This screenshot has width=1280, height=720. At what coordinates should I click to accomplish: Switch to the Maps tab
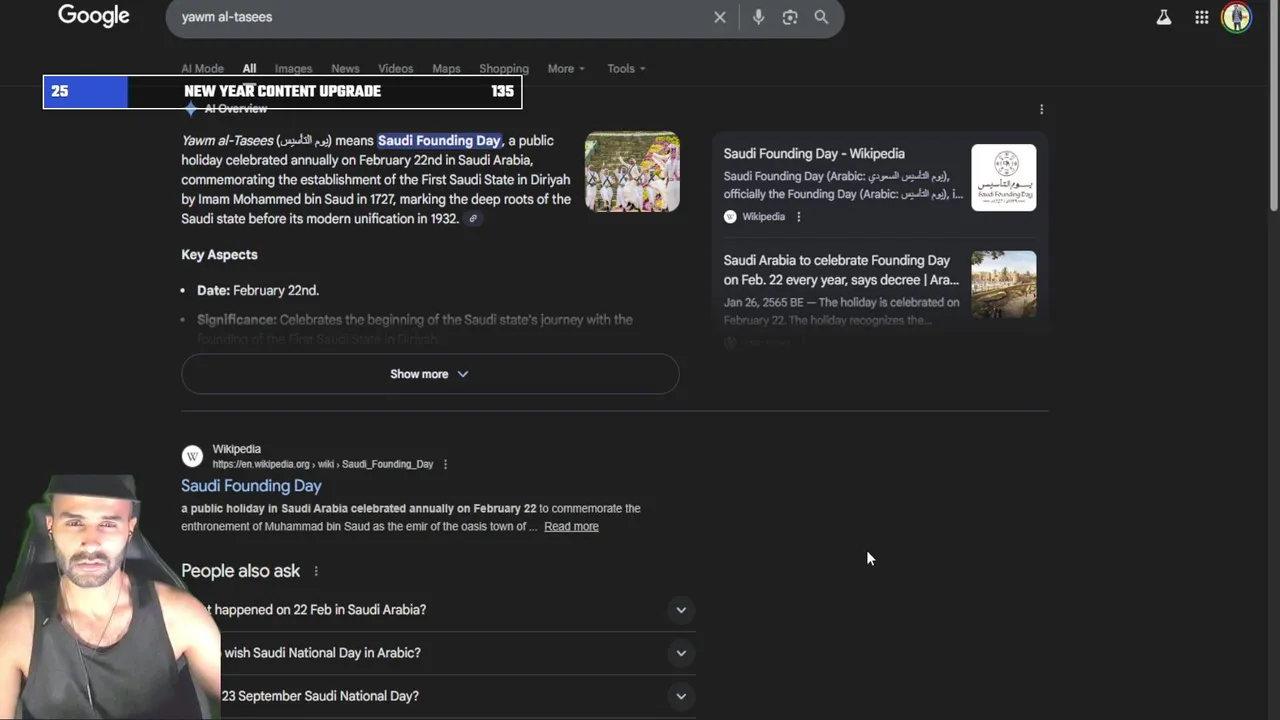(x=446, y=69)
